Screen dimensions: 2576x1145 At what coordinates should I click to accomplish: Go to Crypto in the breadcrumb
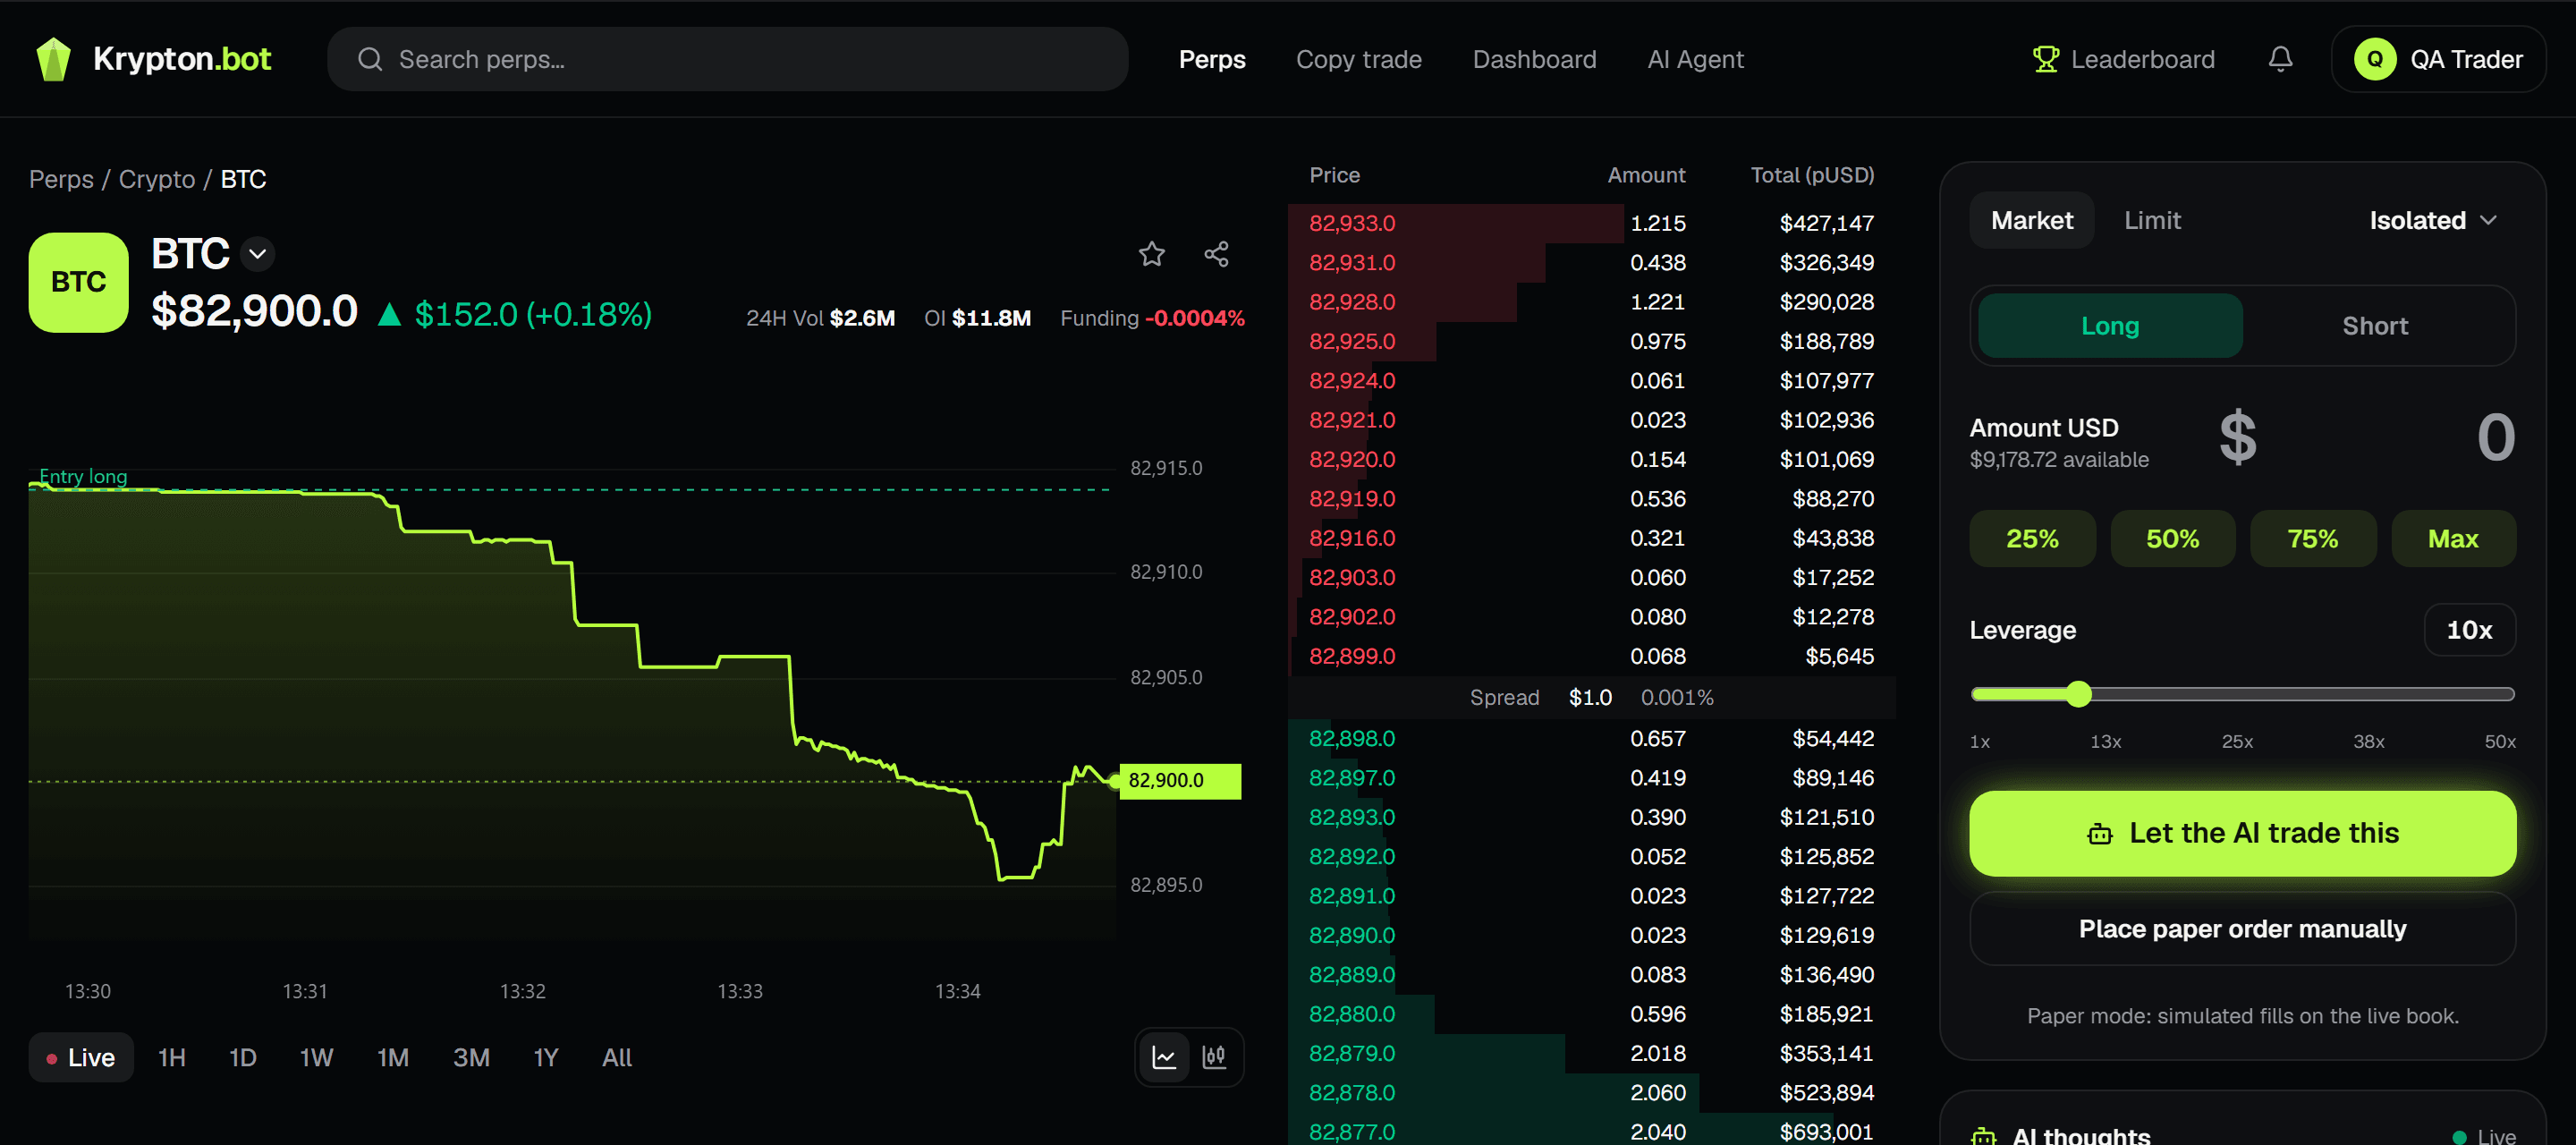point(157,180)
